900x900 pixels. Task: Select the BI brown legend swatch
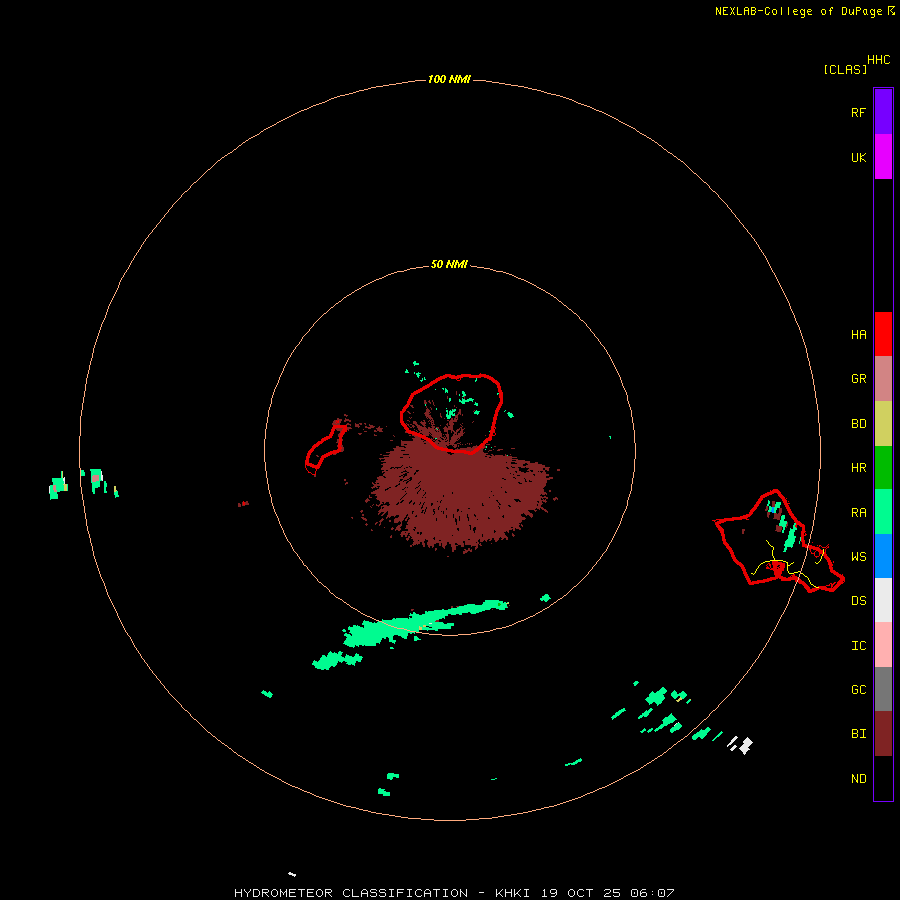[883, 734]
